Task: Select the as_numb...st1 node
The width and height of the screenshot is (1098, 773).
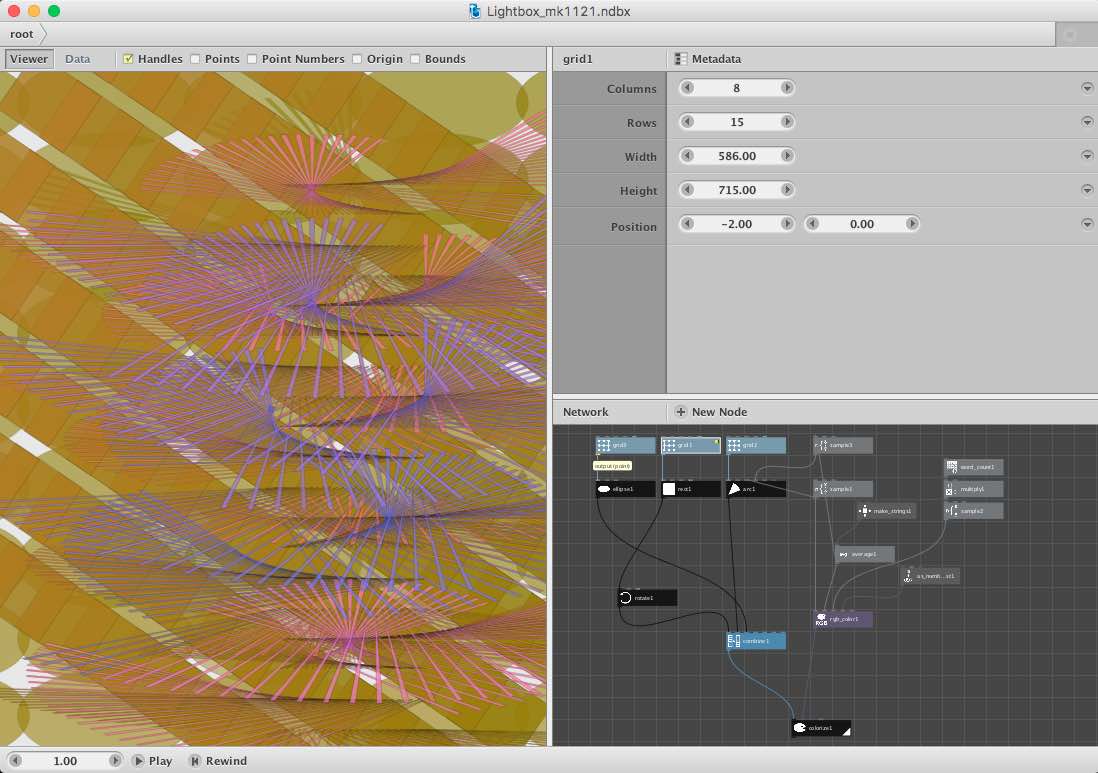Action: pyautogui.click(x=930, y=576)
